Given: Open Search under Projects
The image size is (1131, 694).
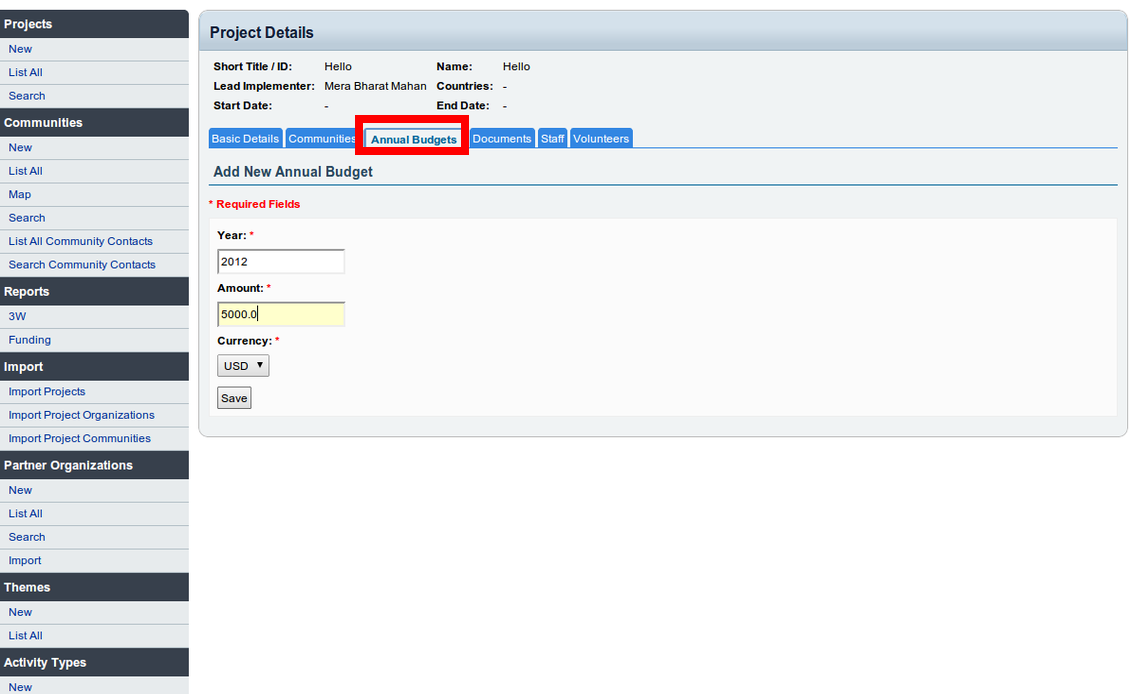Looking at the screenshot, I should click(x=27, y=96).
